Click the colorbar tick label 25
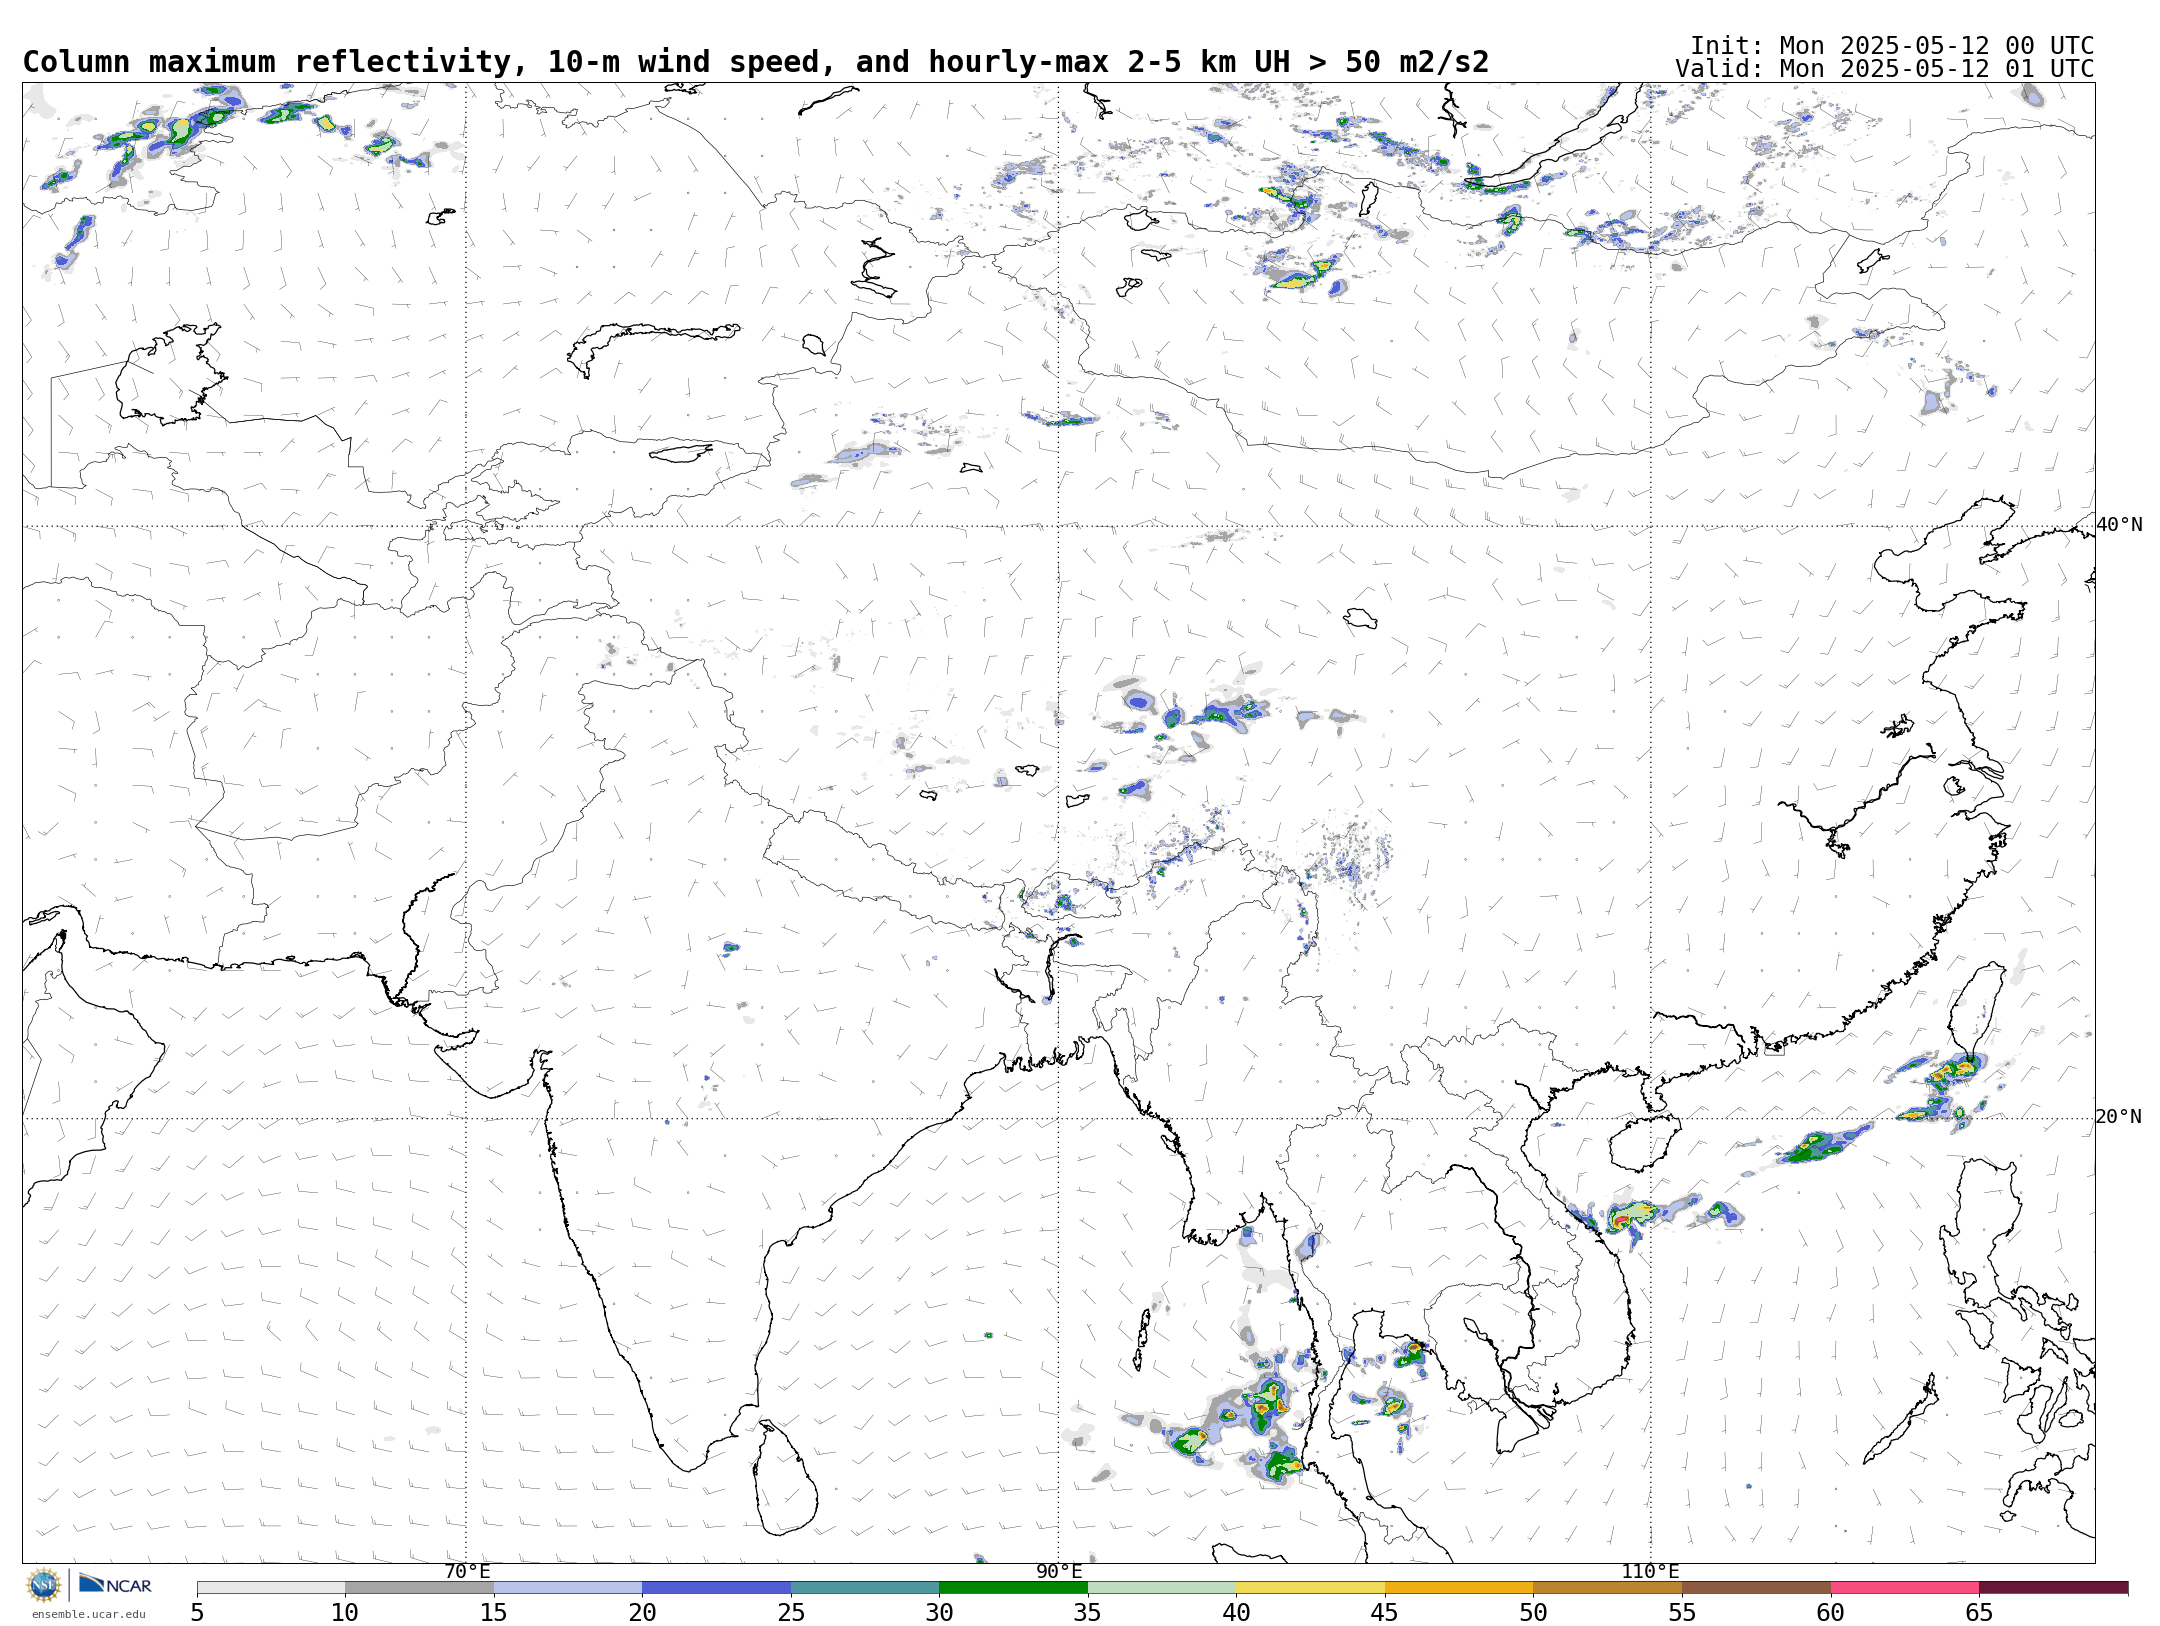 pos(791,1613)
